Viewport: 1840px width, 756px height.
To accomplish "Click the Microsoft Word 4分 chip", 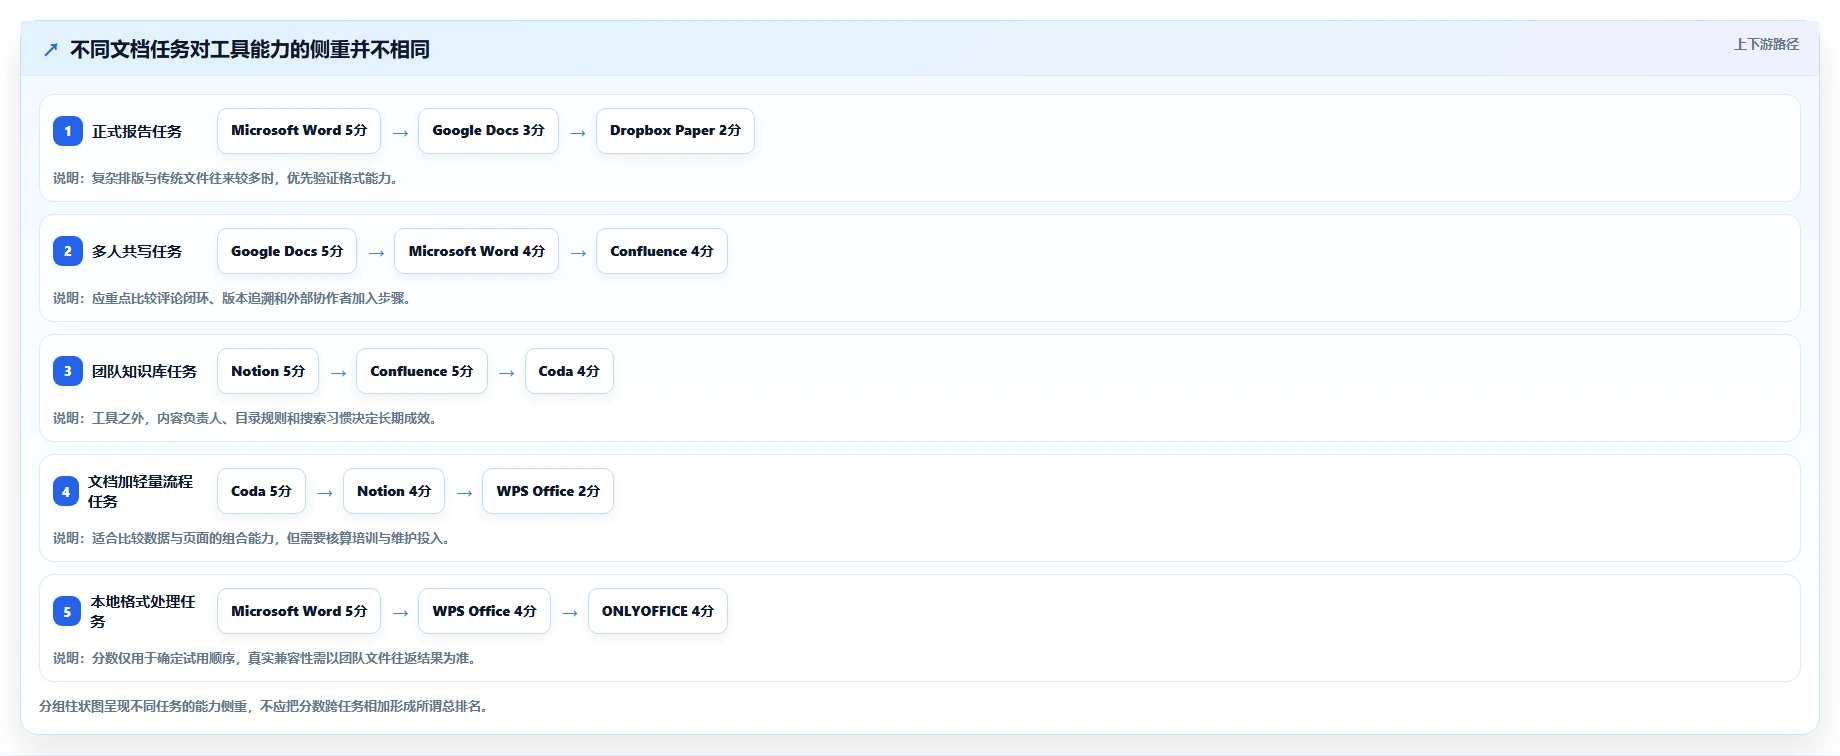I will click(x=476, y=251).
